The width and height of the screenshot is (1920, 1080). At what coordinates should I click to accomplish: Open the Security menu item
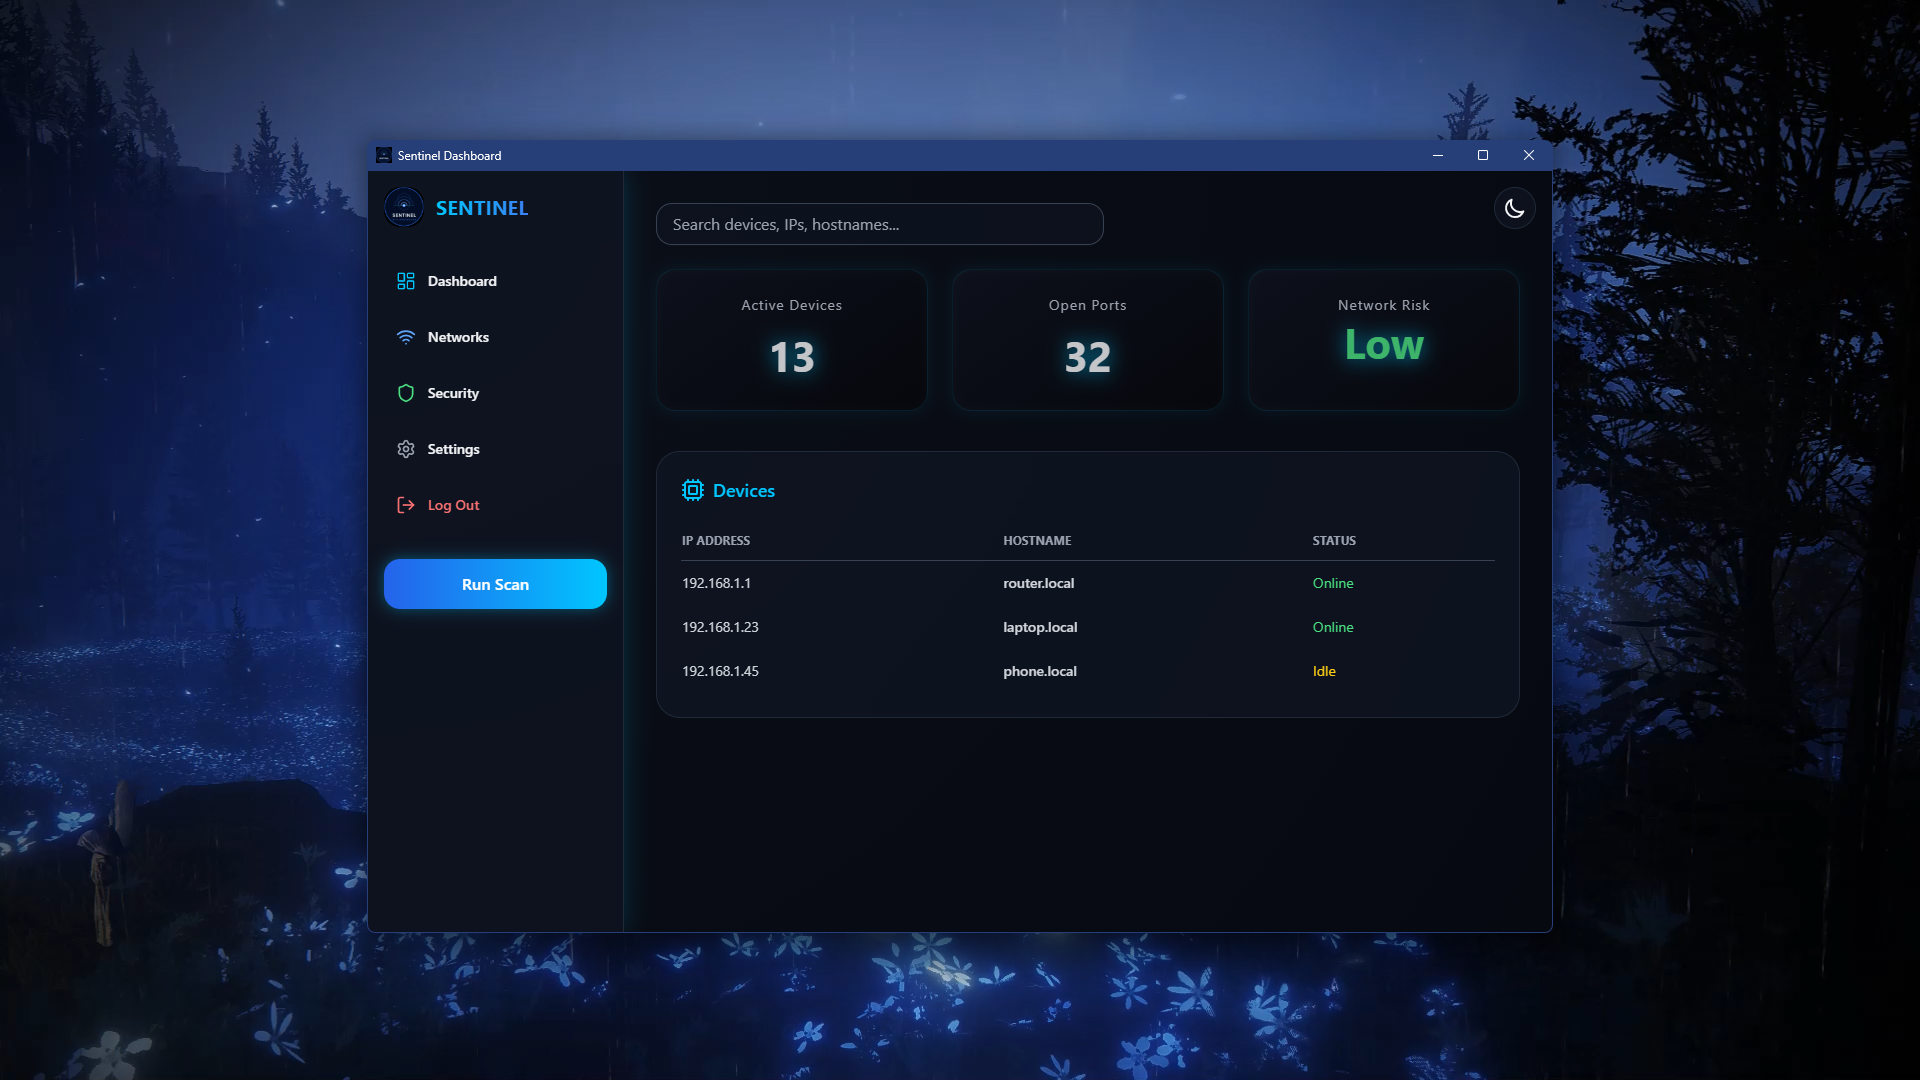(x=453, y=393)
